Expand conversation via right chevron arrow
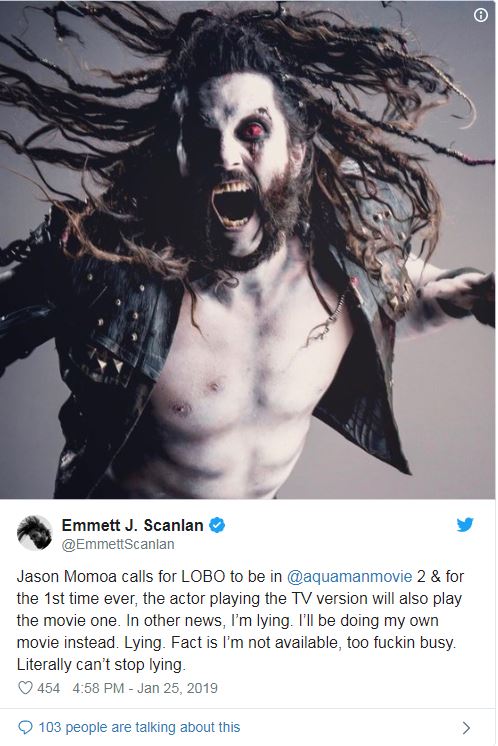Viewport: 498px width, 746px height. coord(466,727)
